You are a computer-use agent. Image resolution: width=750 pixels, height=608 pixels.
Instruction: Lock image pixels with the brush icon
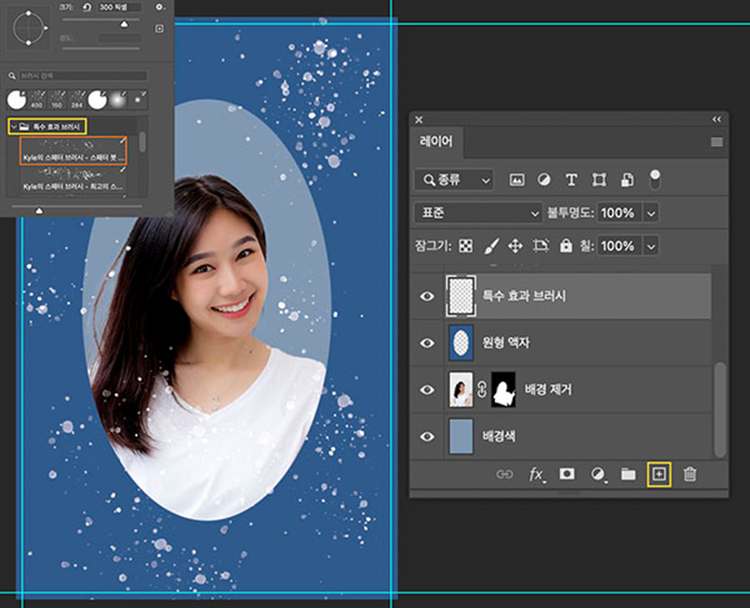(x=491, y=245)
